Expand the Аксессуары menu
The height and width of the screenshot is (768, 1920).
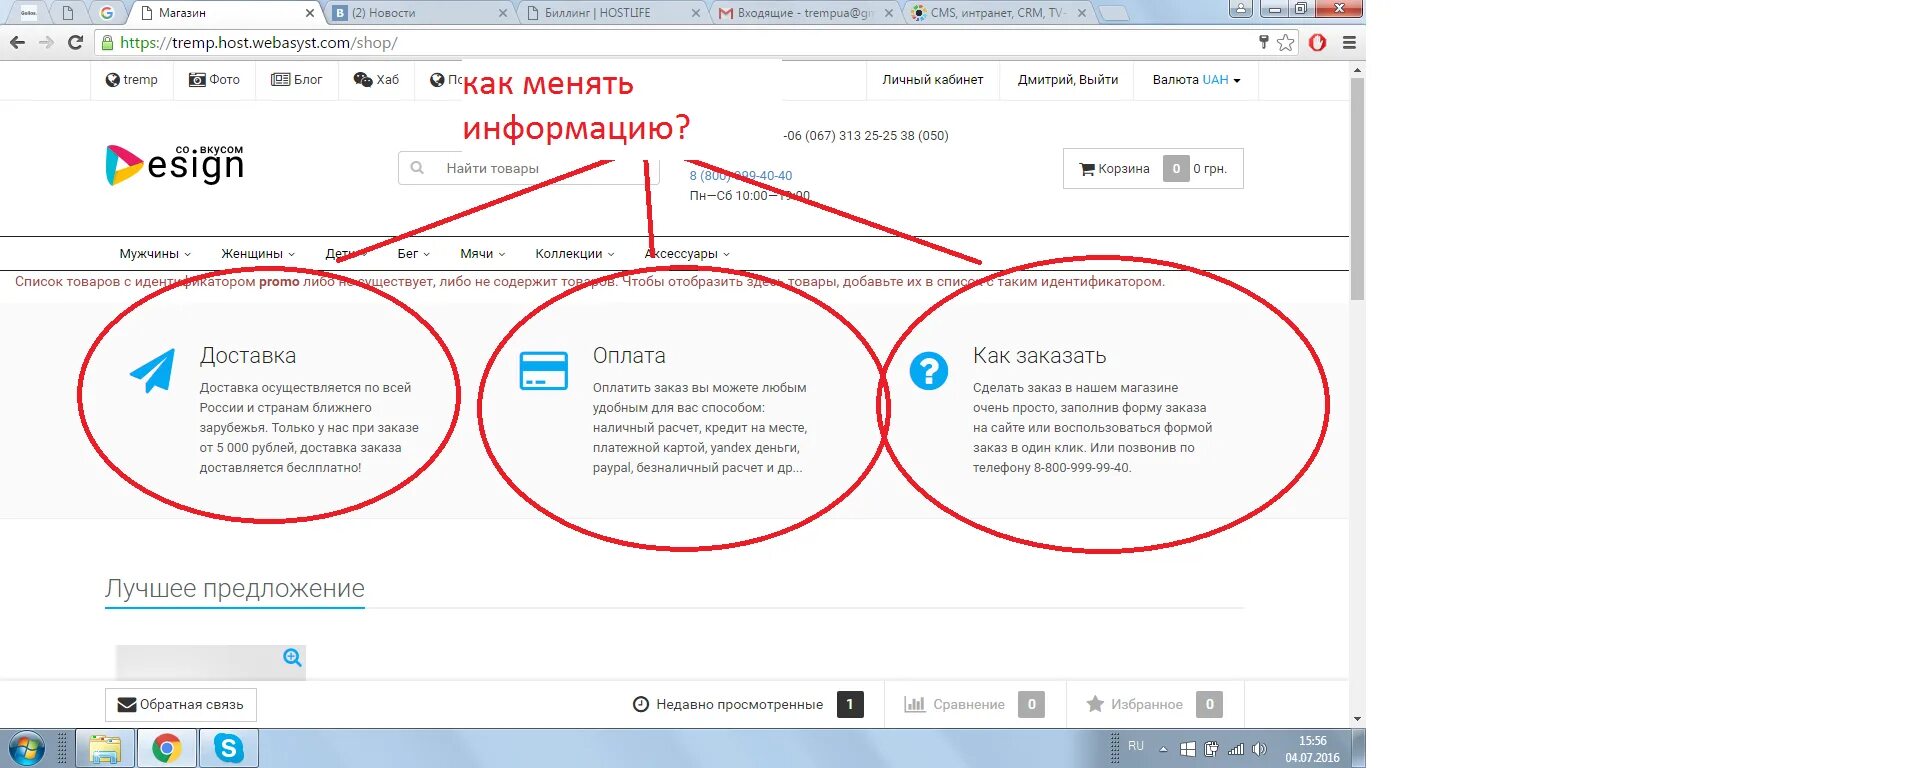(x=687, y=254)
